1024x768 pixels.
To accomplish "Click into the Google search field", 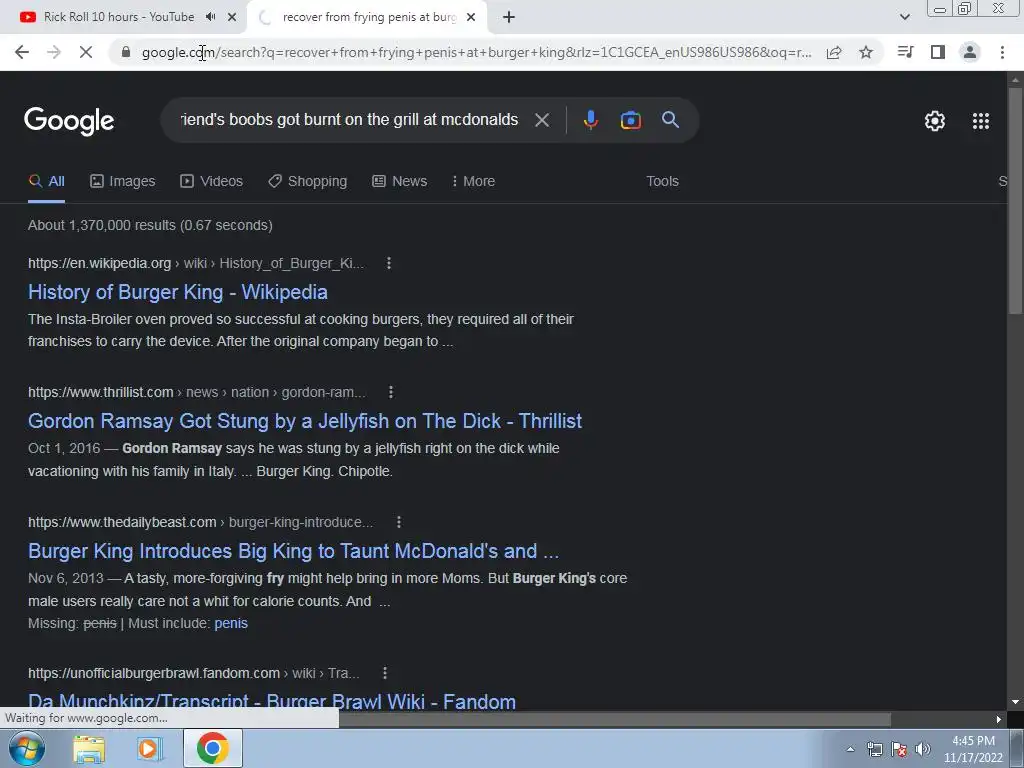I will [349, 120].
